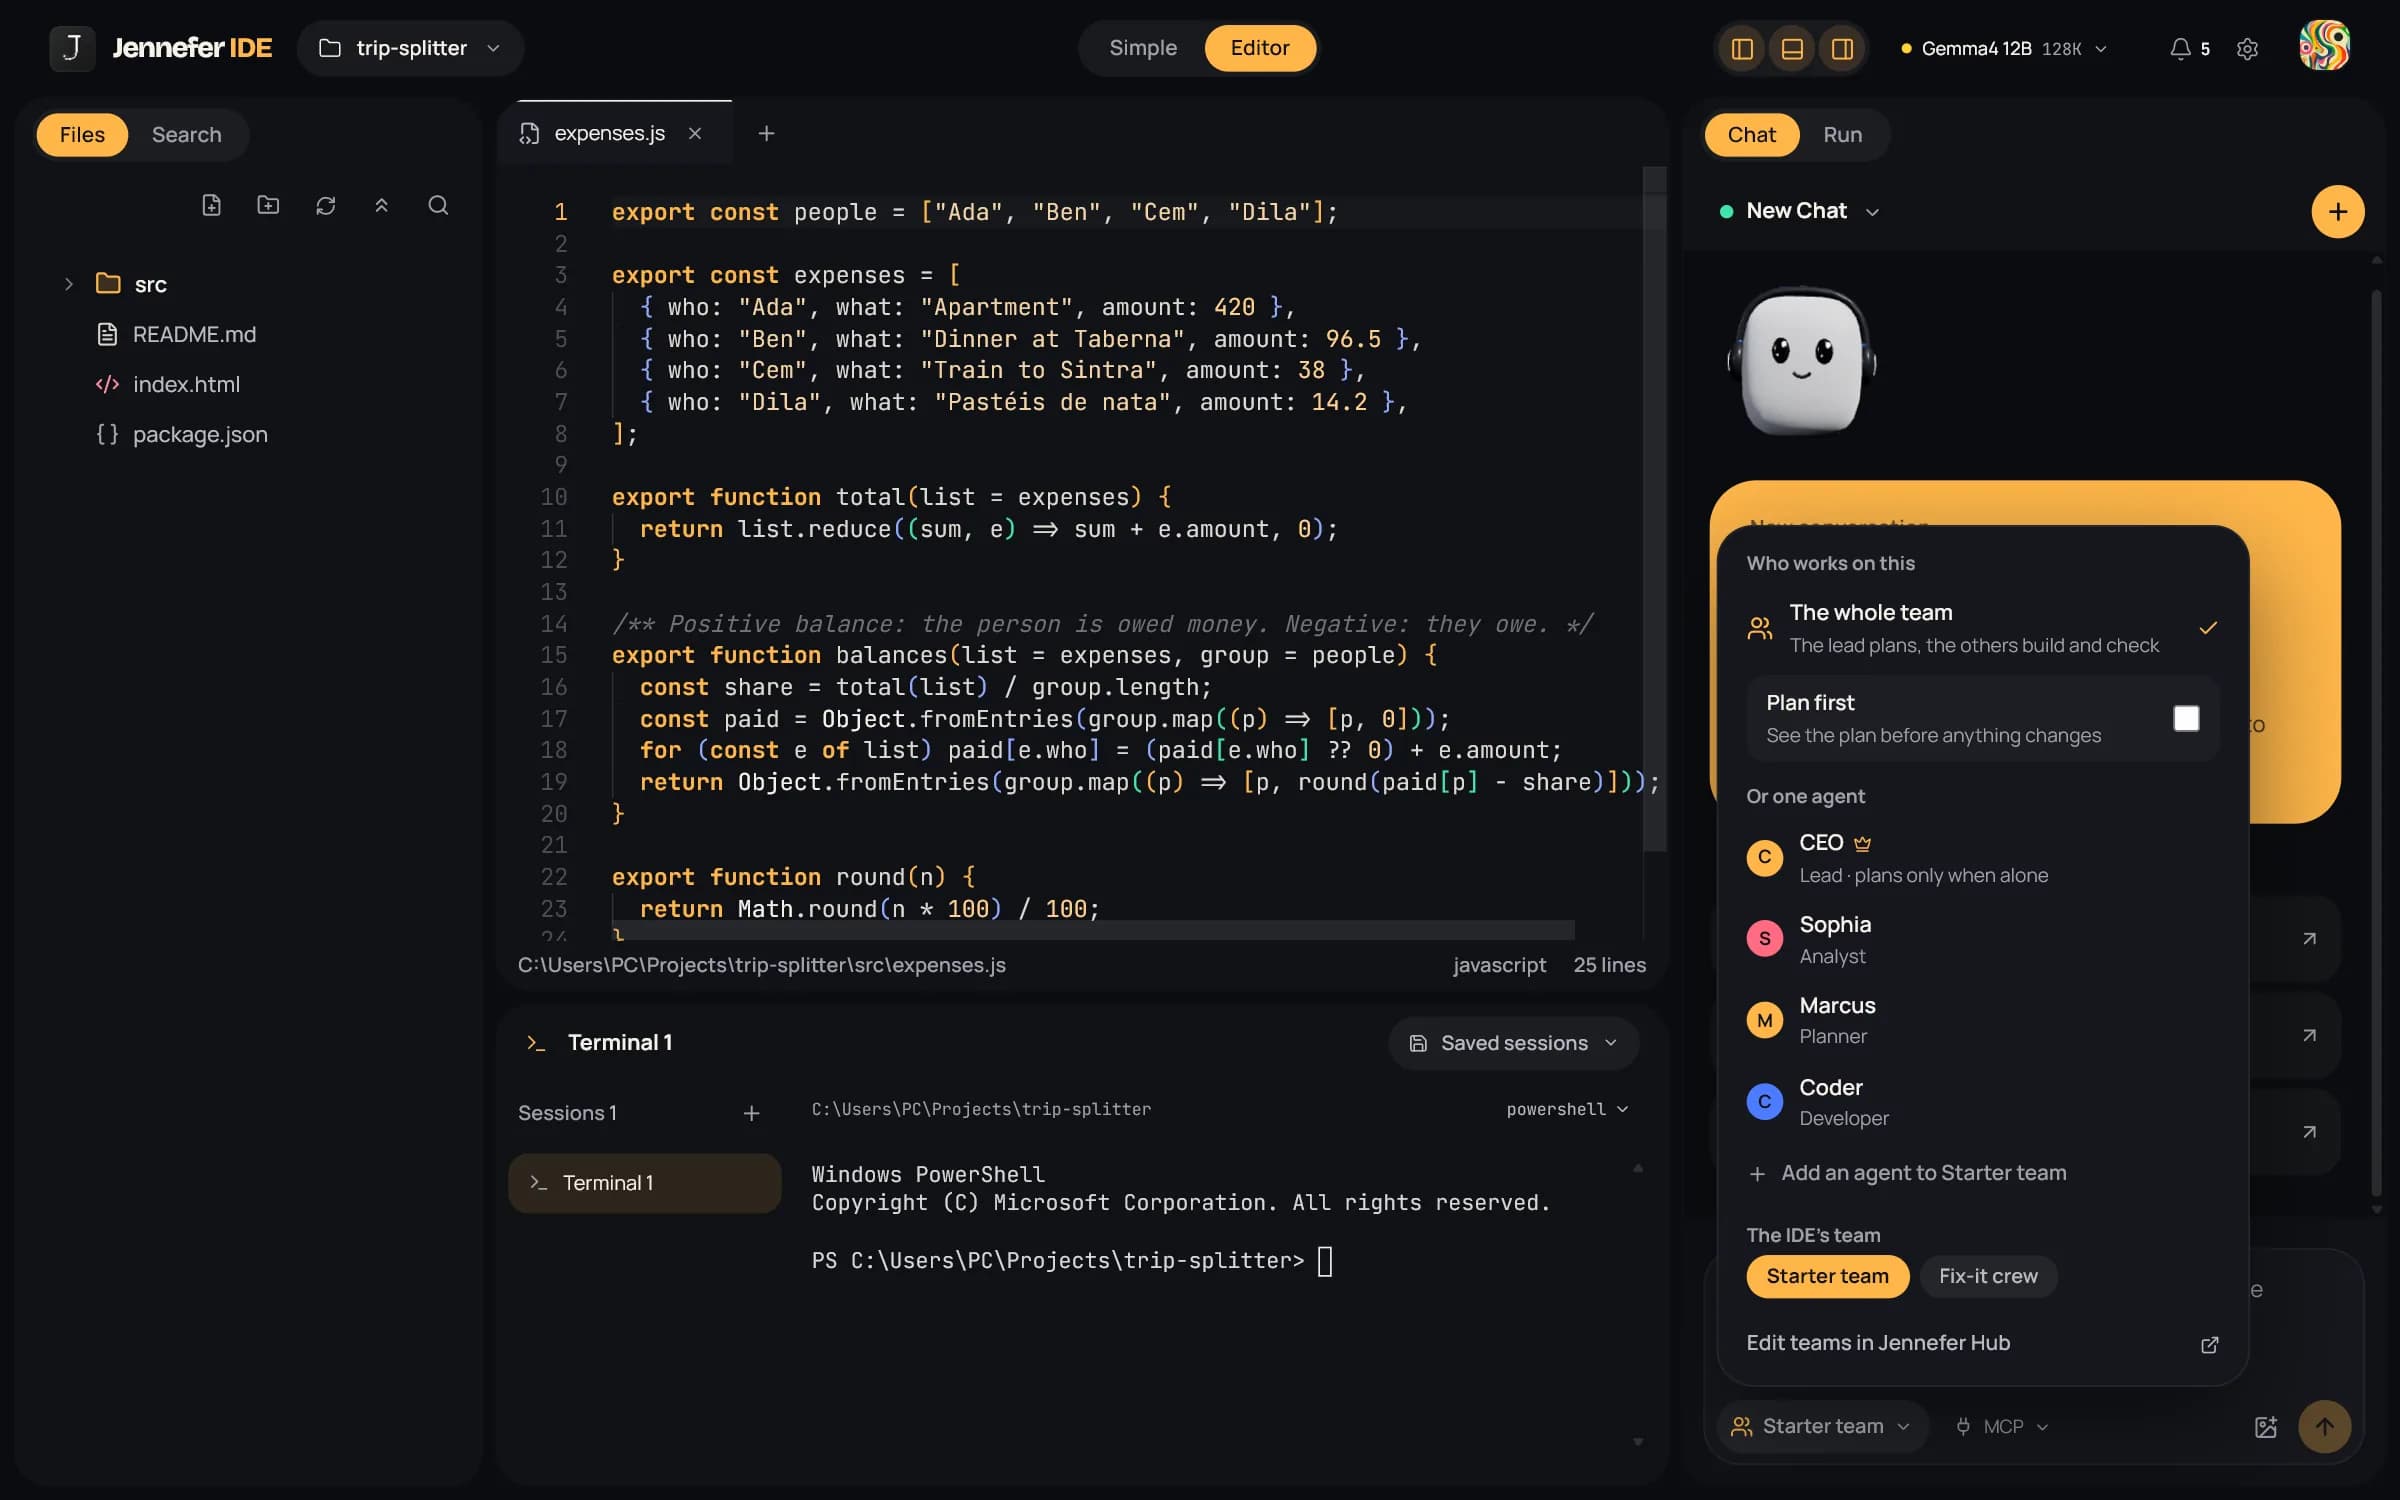Click Add an agent to Starter team
The height and width of the screenshot is (1500, 2400).
1907,1173
